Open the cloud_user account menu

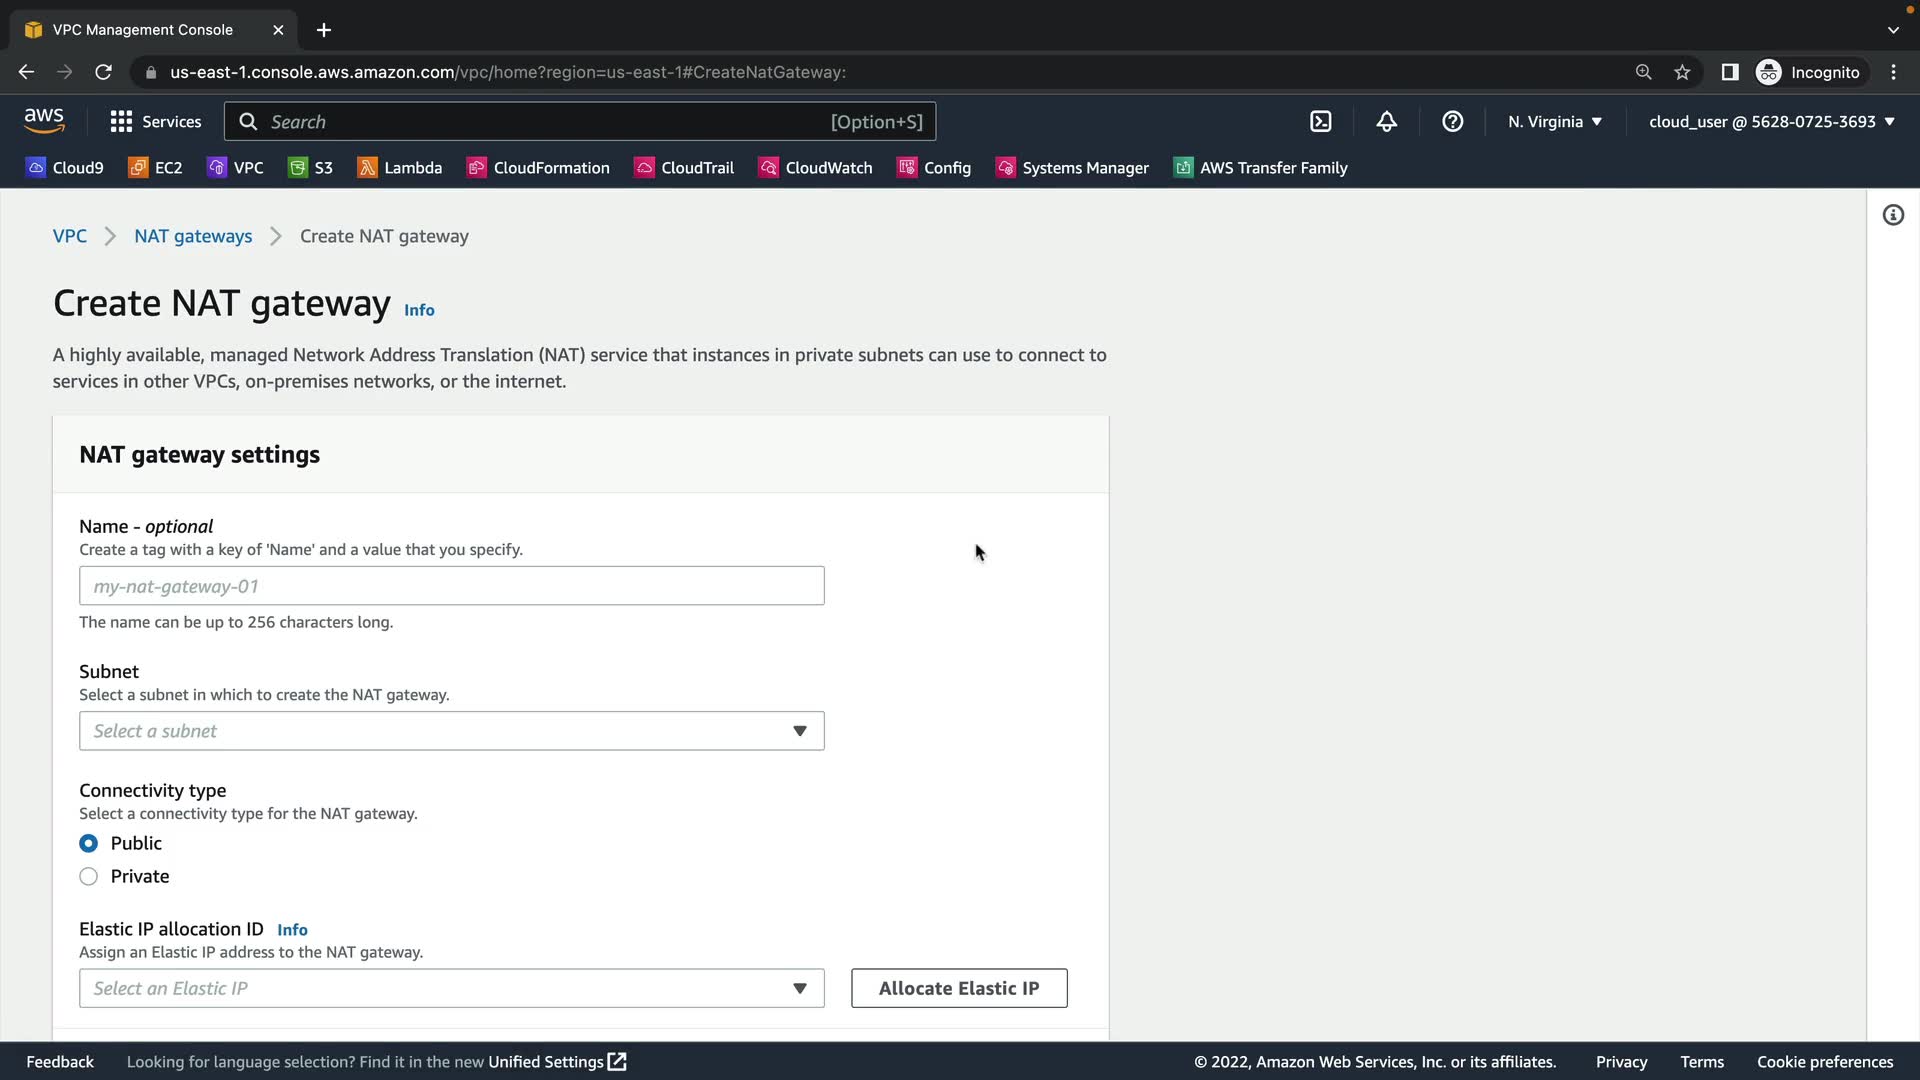pyautogui.click(x=1771, y=121)
